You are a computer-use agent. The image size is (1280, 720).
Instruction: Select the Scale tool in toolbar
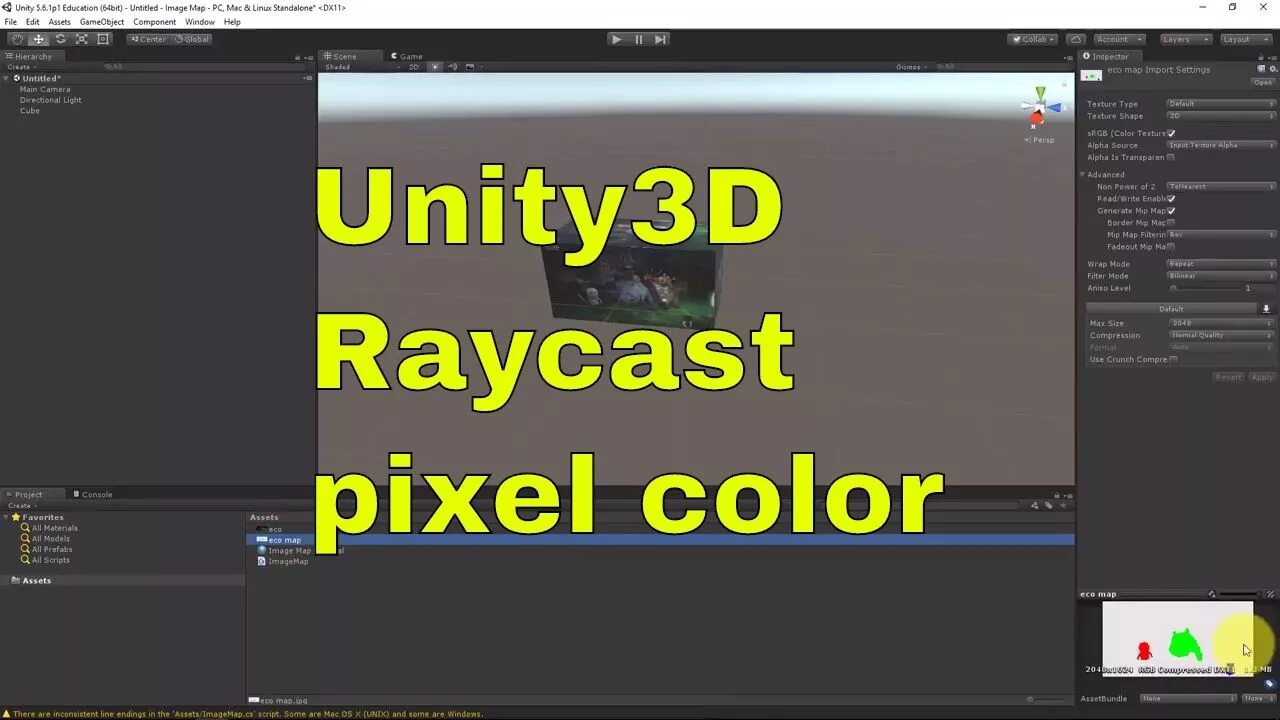(x=81, y=39)
